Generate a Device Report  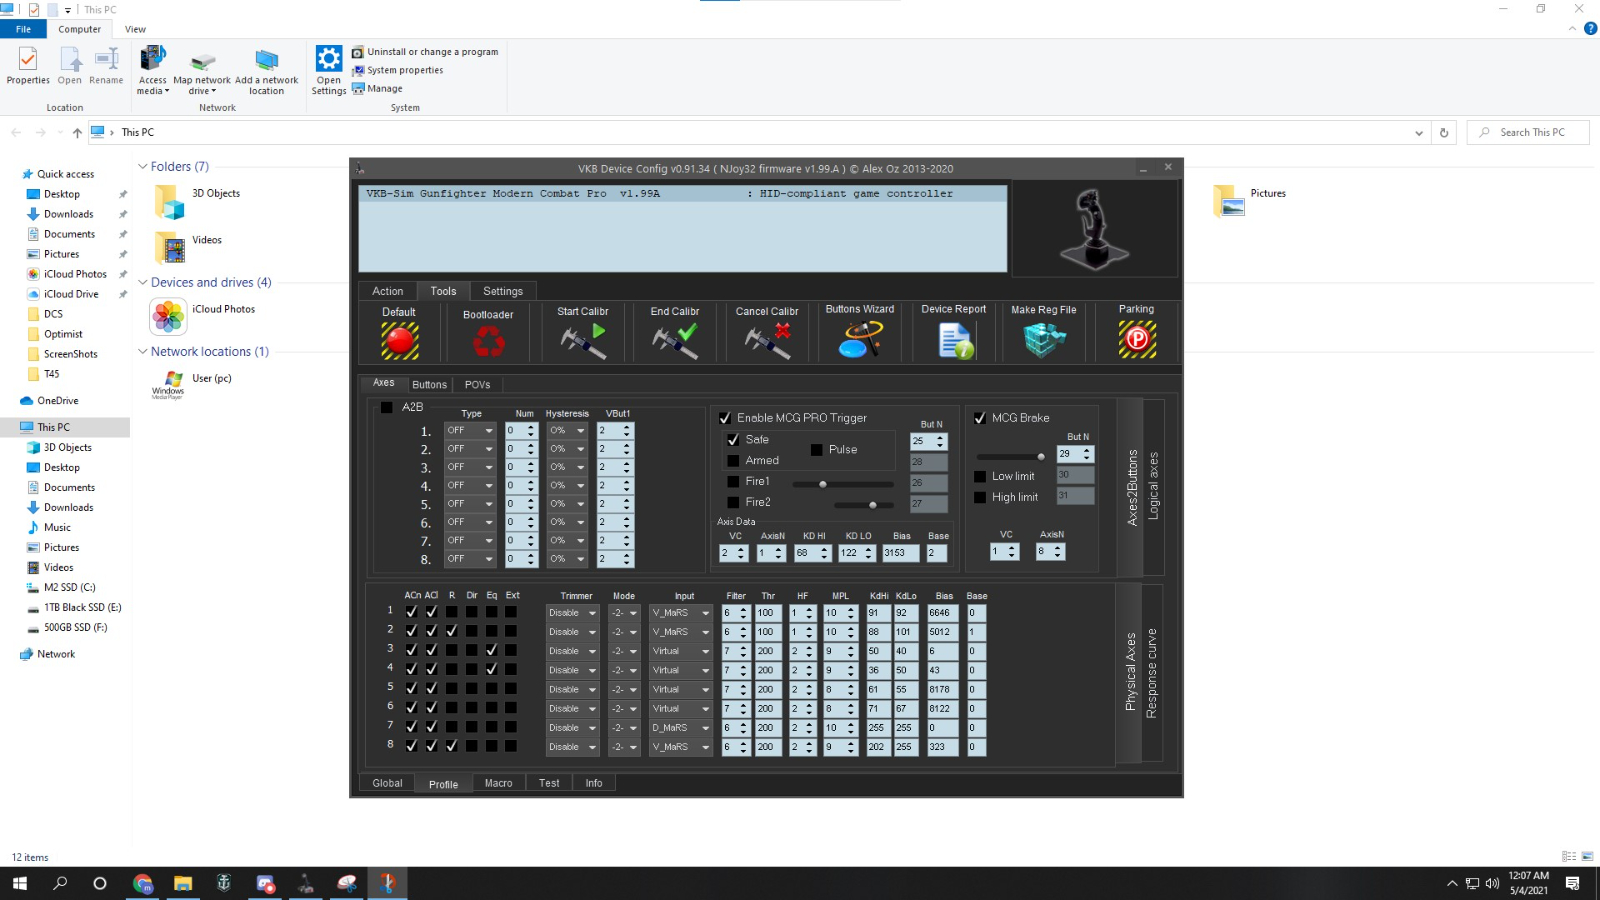click(954, 341)
